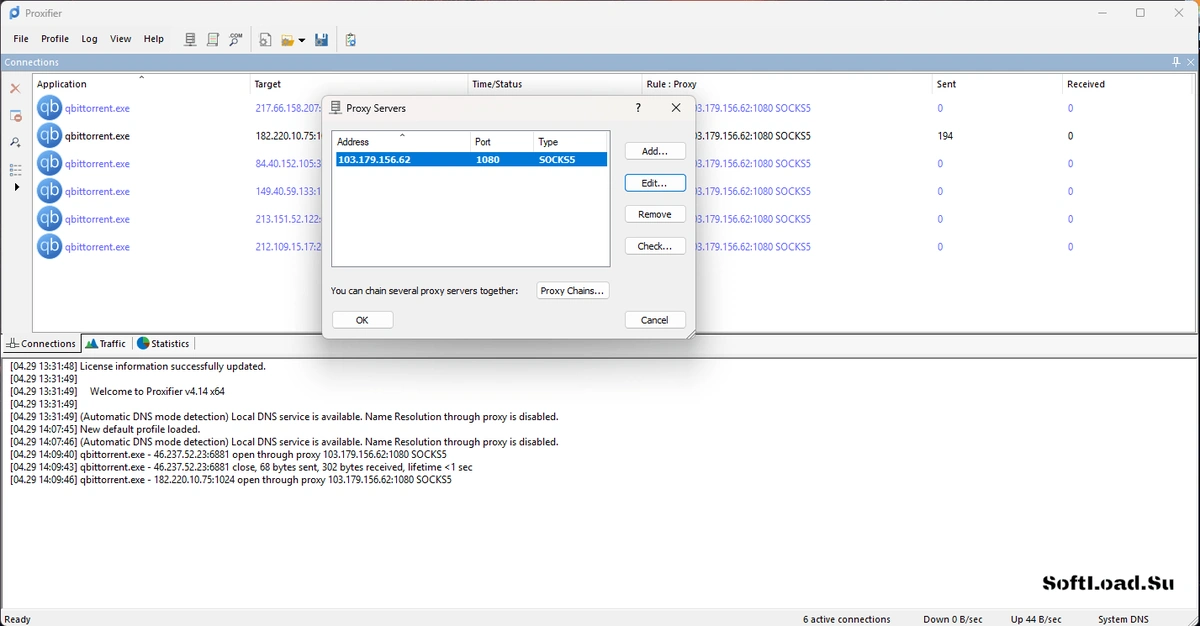The width and height of the screenshot is (1200, 626).
Task: Sort connections by Application column
Action: [141, 84]
